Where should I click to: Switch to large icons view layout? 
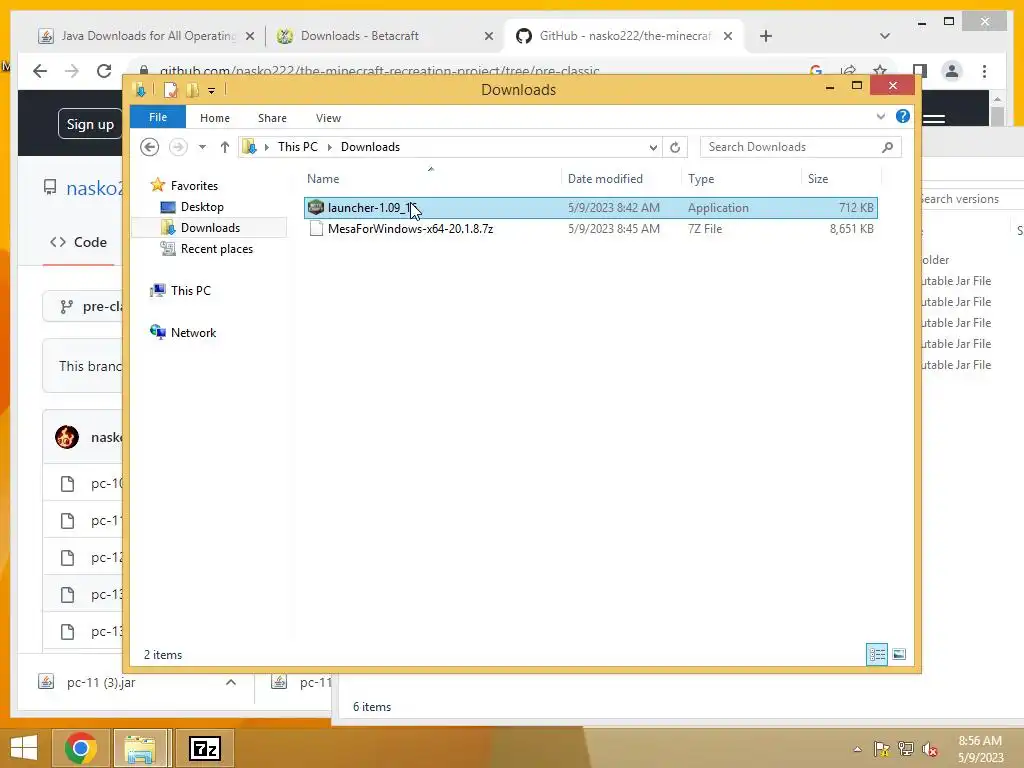(x=899, y=654)
